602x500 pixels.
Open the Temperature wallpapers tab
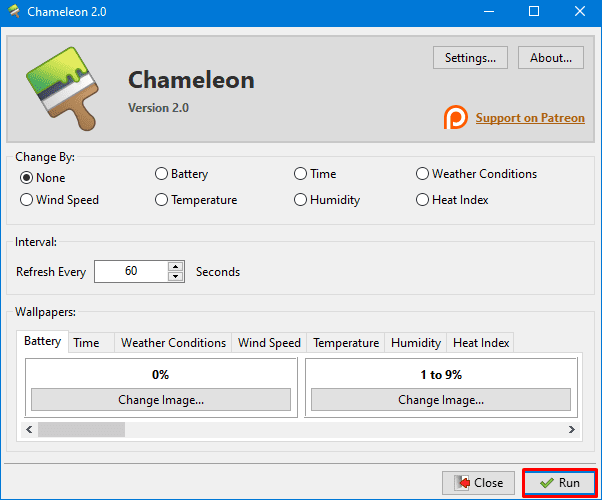(346, 343)
